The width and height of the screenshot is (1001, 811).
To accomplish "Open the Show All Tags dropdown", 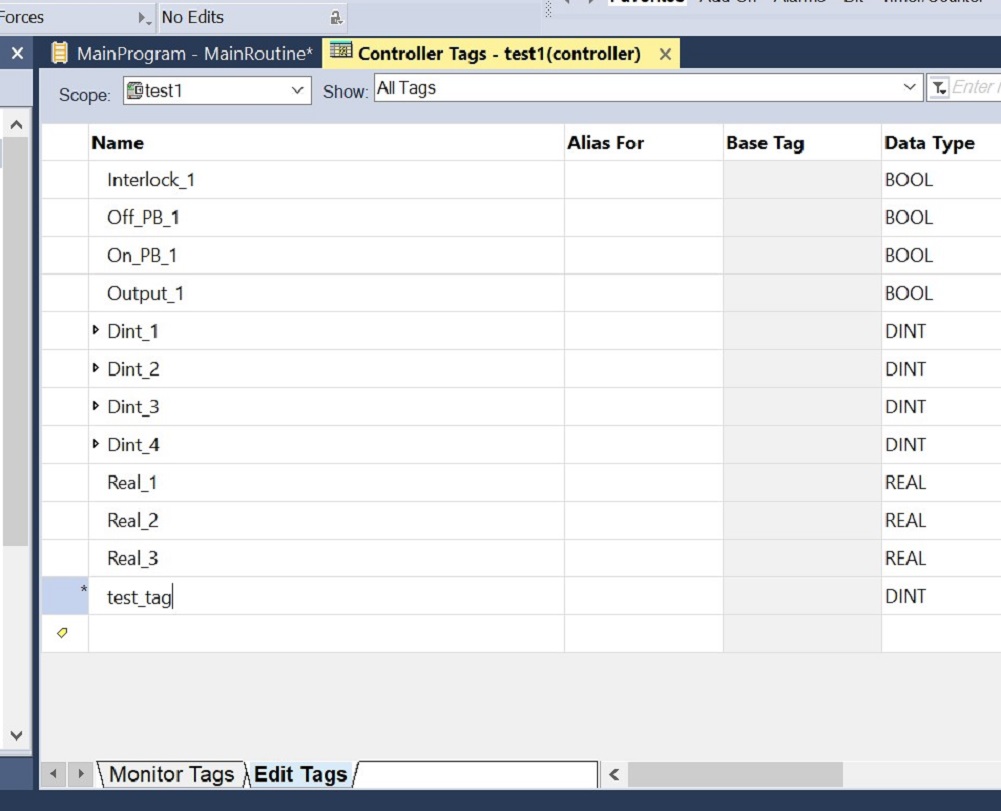I will pyautogui.click(x=911, y=87).
